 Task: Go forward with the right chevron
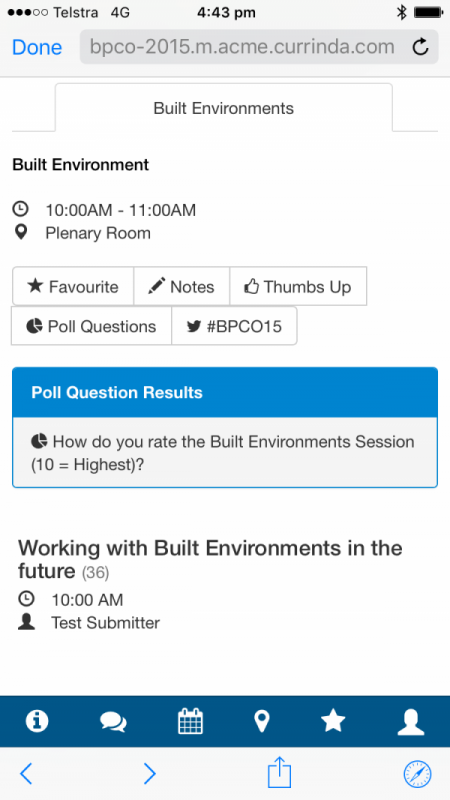[x=149, y=774]
